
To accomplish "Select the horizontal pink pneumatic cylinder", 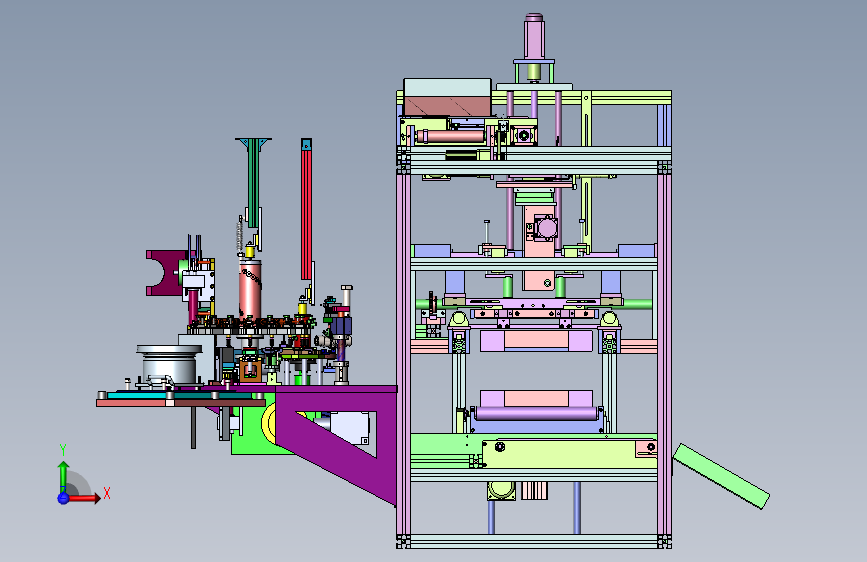I will click(x=450, y=136).
